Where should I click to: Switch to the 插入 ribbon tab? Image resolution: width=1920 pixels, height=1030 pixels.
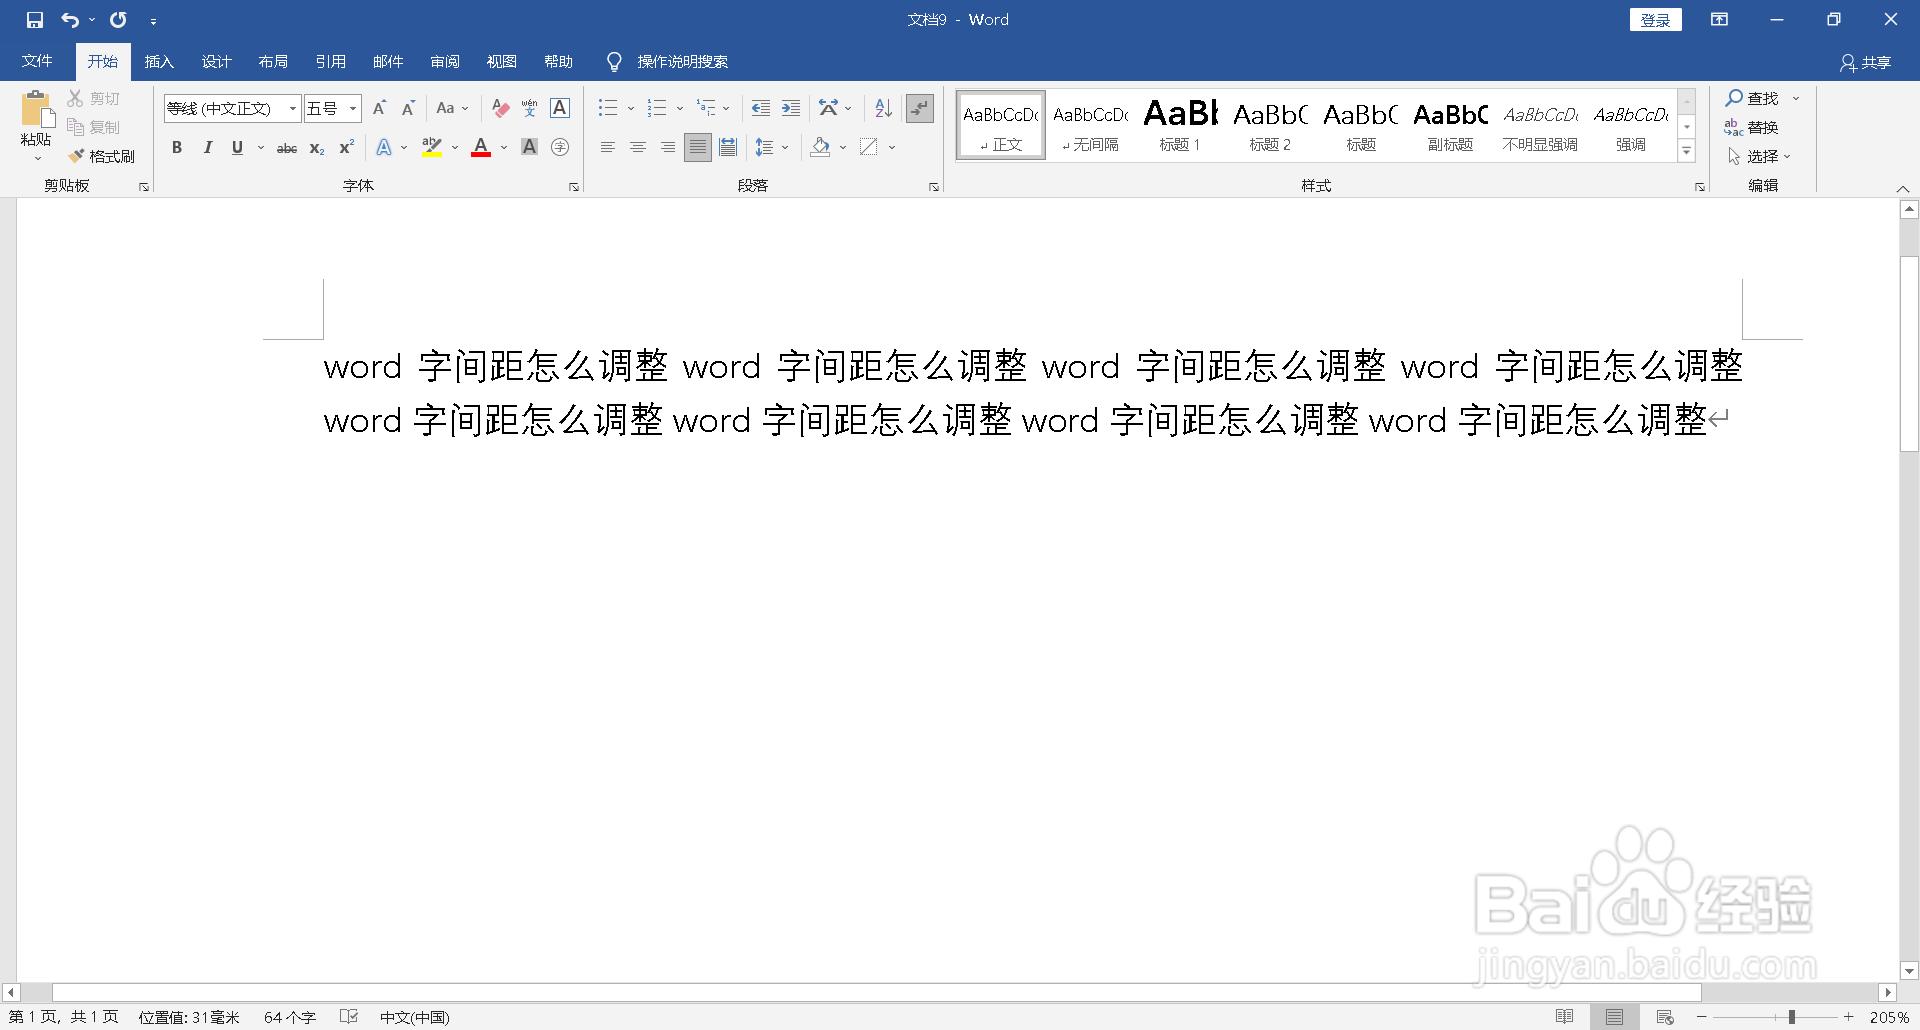pos(159,62)
